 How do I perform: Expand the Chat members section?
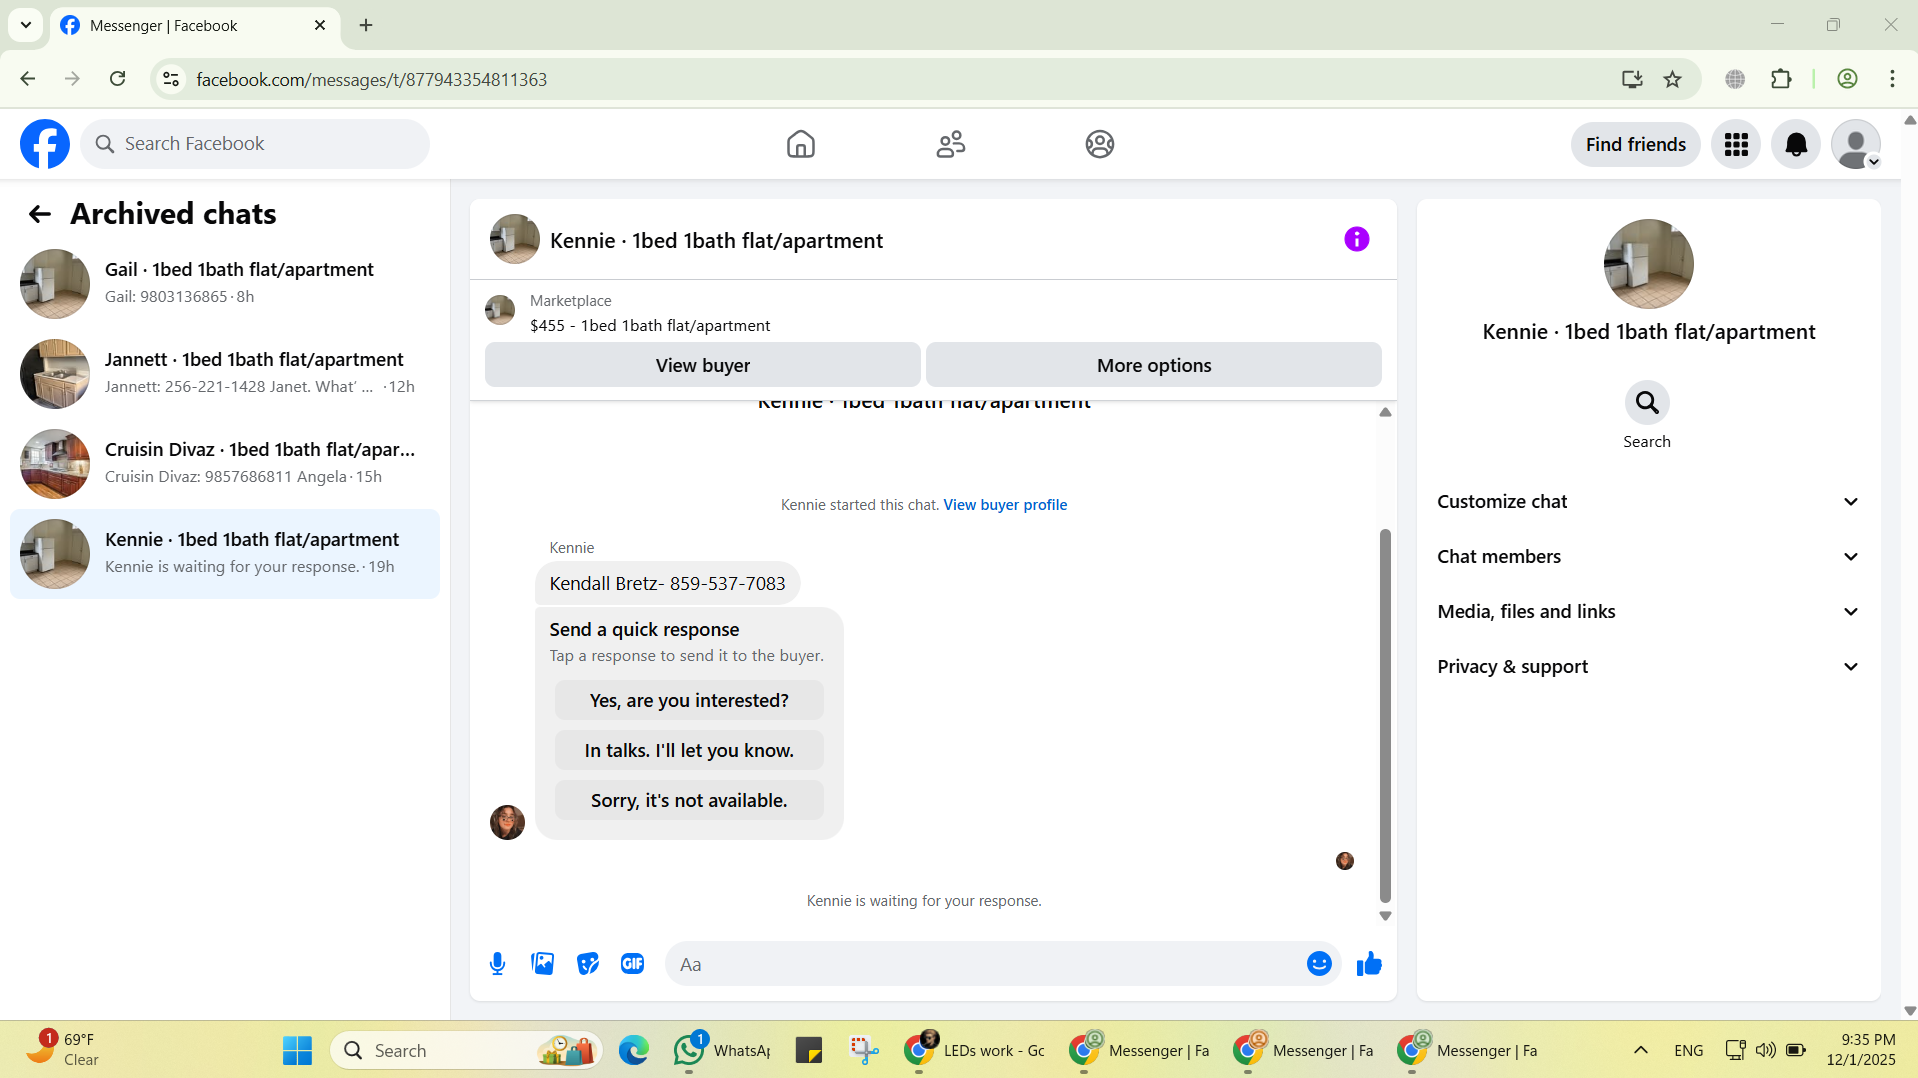(1648, 557)
